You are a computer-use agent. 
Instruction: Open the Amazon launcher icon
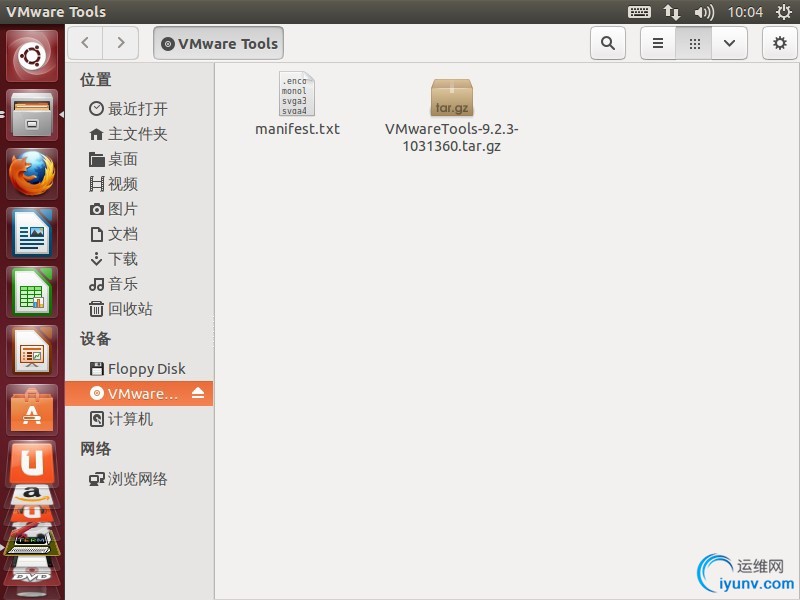[32, 494]
